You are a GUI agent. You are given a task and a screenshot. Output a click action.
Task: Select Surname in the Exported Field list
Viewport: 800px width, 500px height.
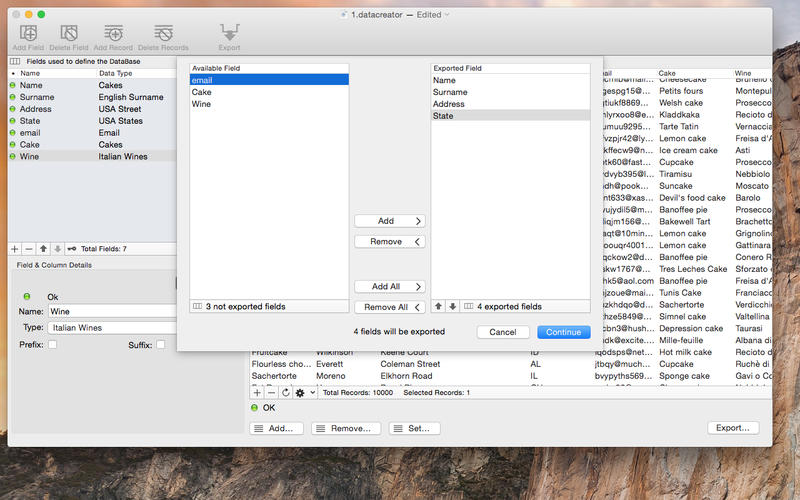pos(510,92)
